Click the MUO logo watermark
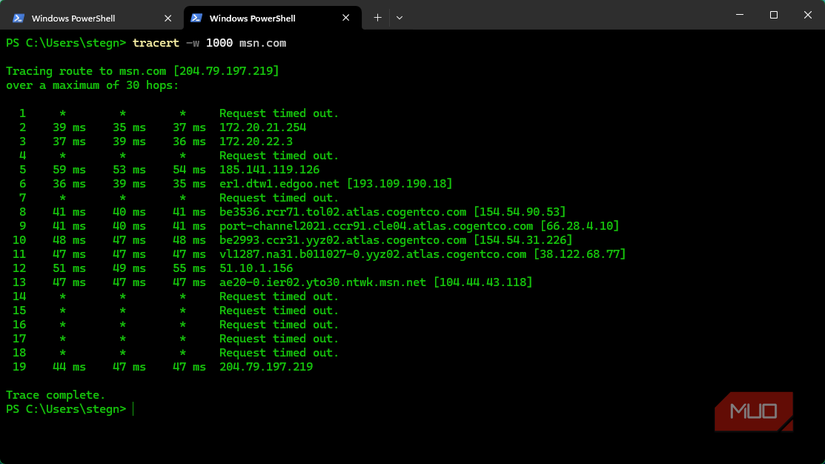 click(753, 411)
